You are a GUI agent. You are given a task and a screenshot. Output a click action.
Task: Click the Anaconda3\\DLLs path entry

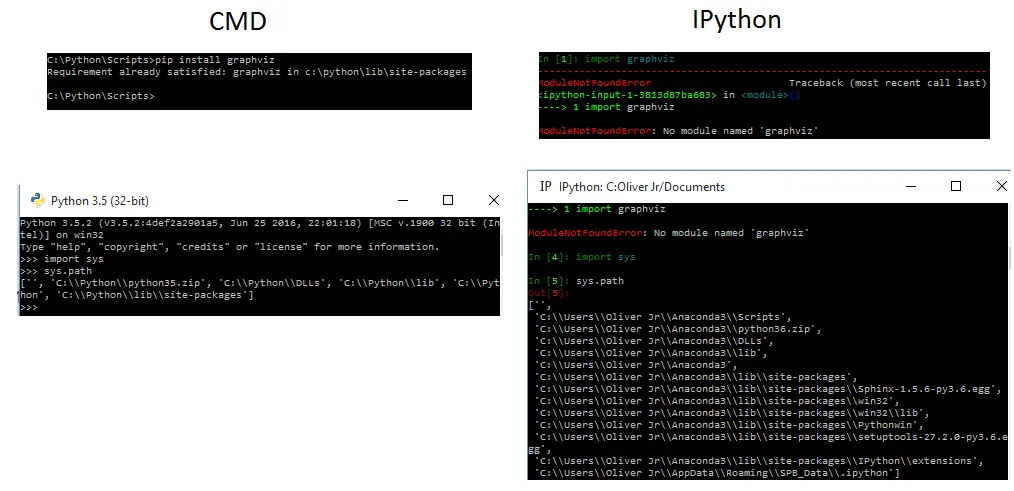654,341
